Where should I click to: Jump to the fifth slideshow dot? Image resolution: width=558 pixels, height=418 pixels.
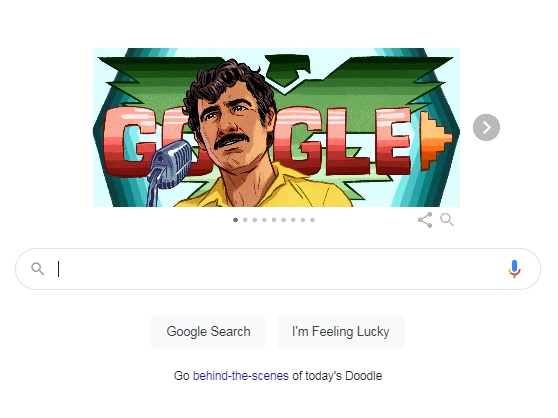(x=274, y=220)
